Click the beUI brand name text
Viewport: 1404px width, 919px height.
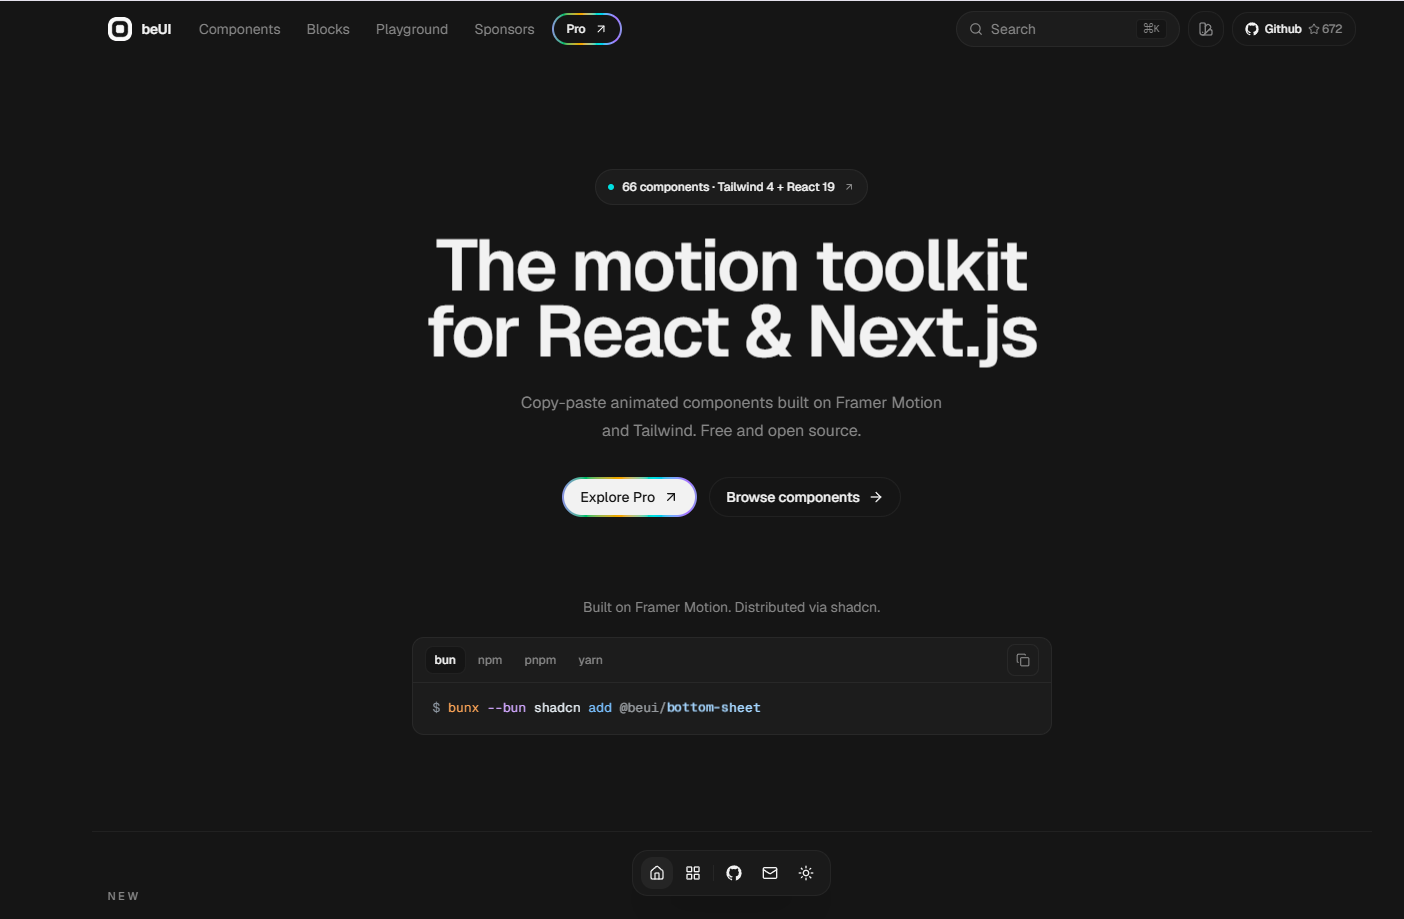pos(156,29)
